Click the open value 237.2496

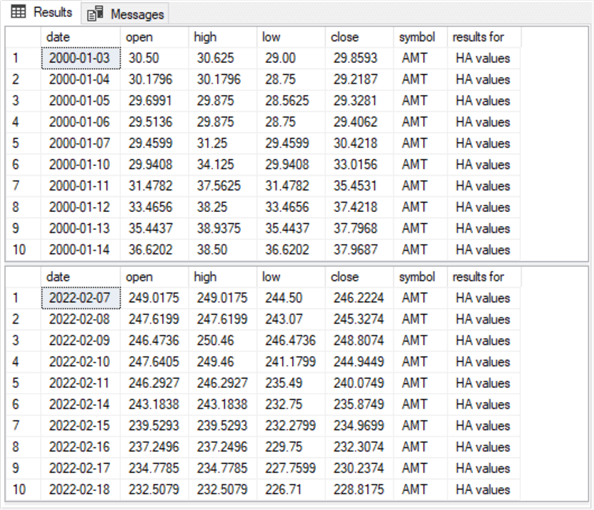pos(155,447)
